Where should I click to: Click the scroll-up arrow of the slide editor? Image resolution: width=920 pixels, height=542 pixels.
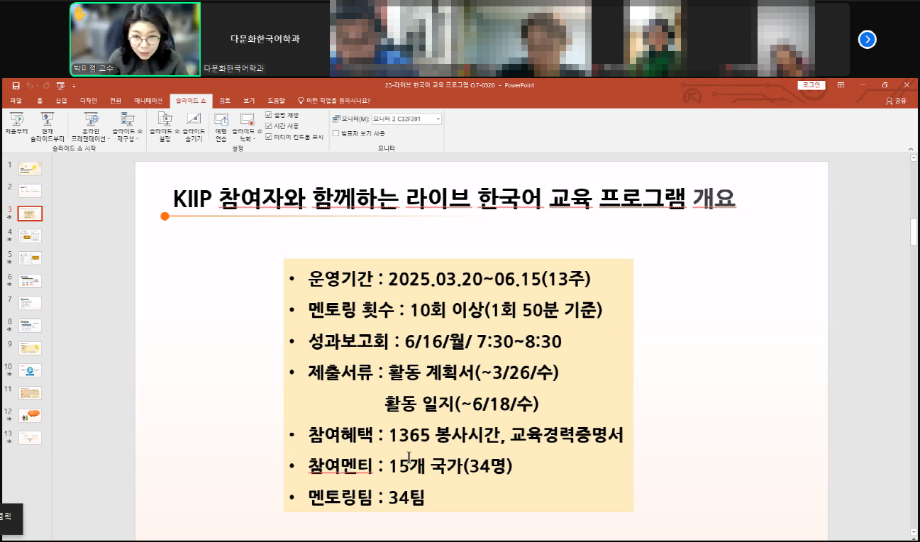[913, 158]
